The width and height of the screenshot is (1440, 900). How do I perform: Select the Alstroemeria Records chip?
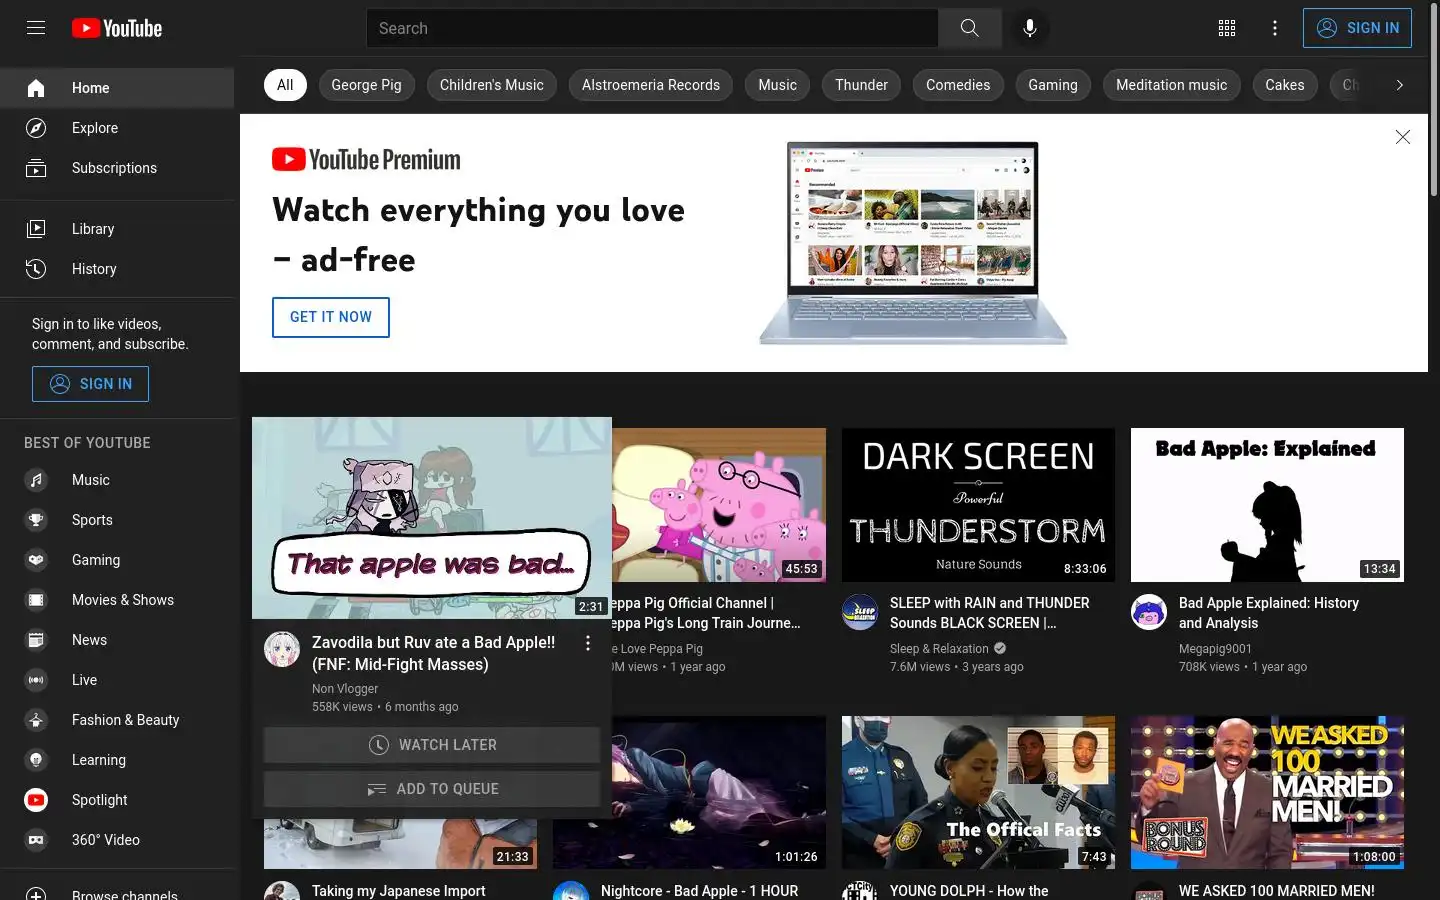click(x=651, y=85)
